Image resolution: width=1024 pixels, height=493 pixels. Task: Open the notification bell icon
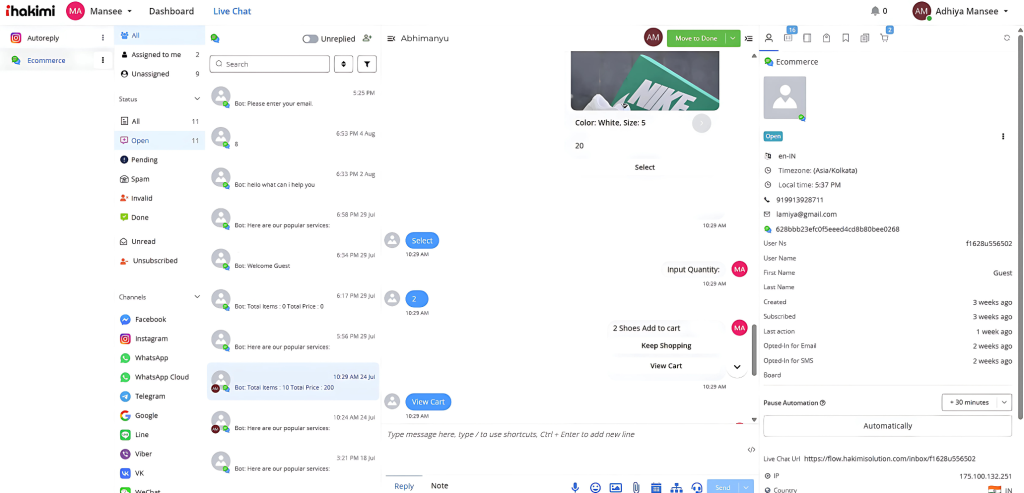875,11
